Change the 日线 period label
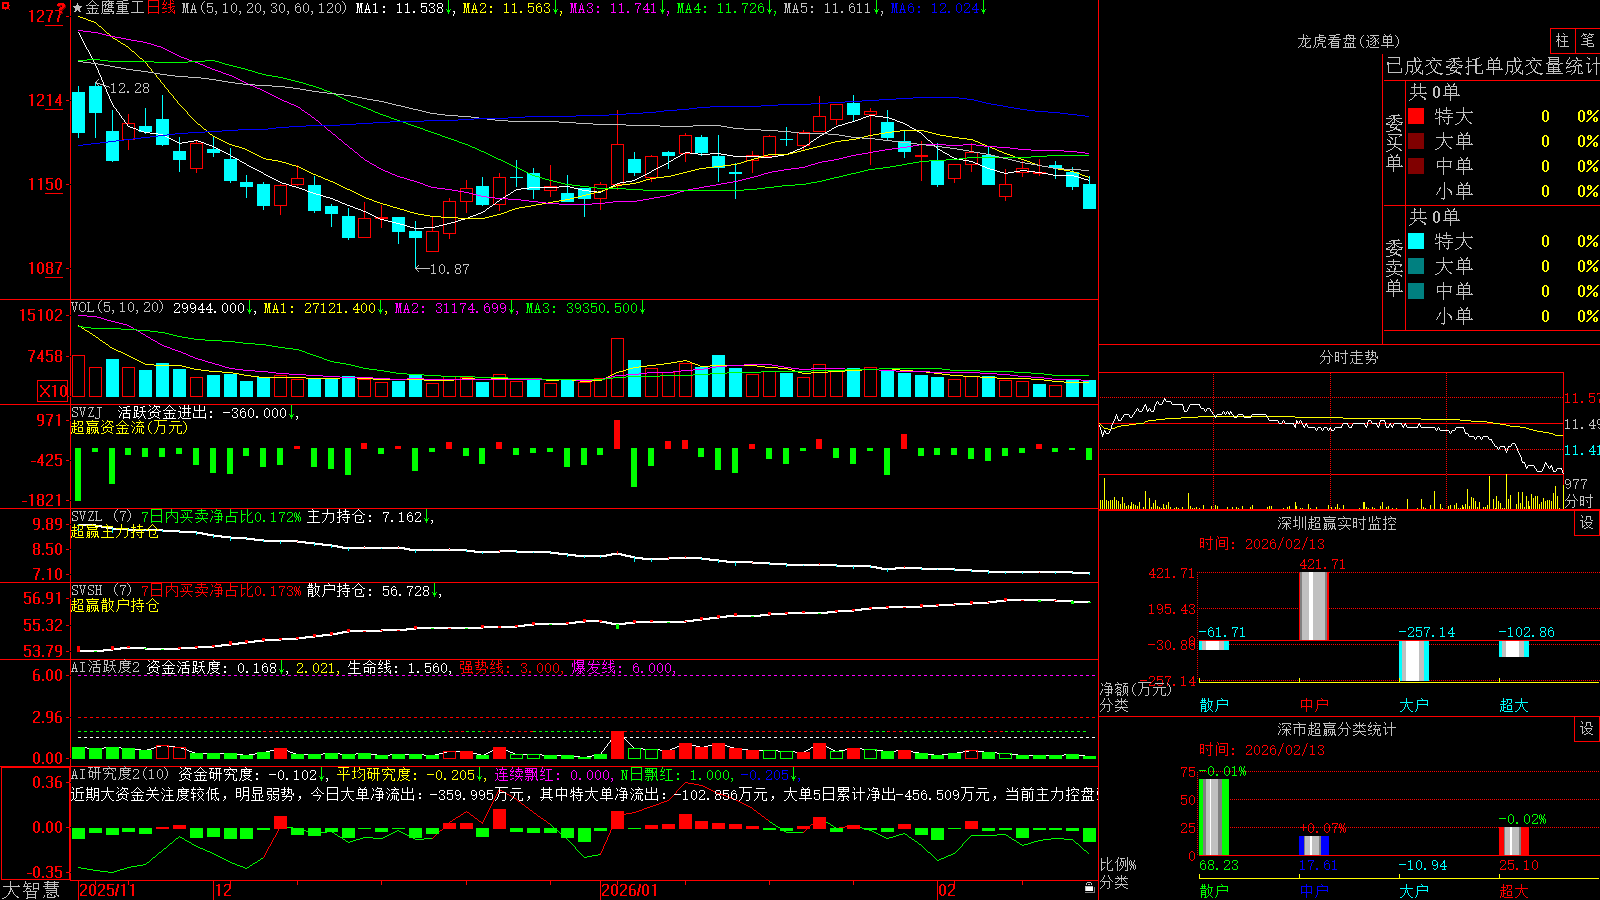 point(161,8)
